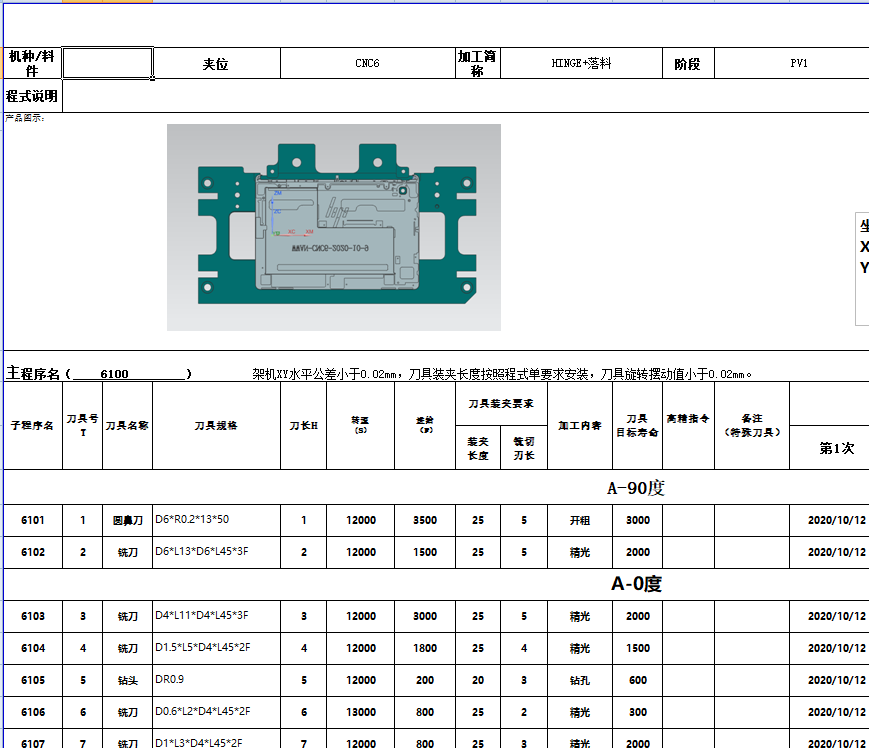The image size is (869, 748).
Task: Click the 开粗 machining content cell
Action: 579,520
